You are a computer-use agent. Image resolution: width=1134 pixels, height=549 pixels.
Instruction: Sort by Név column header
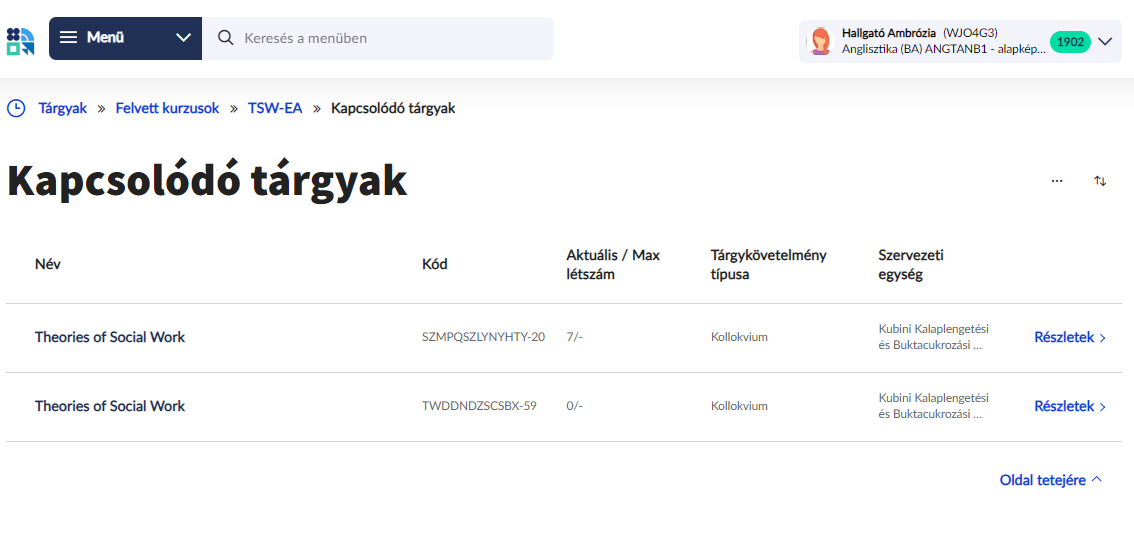[48, 264]
